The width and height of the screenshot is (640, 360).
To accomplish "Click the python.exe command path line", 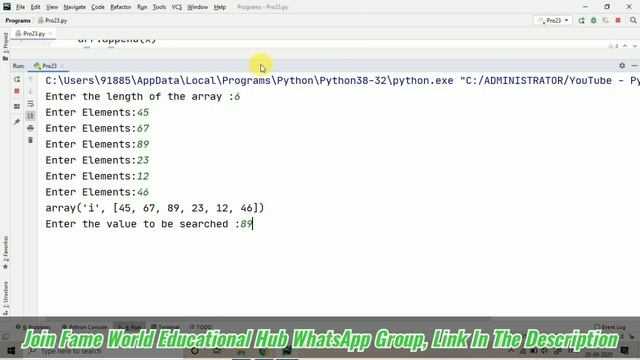I will coord(342,81).
